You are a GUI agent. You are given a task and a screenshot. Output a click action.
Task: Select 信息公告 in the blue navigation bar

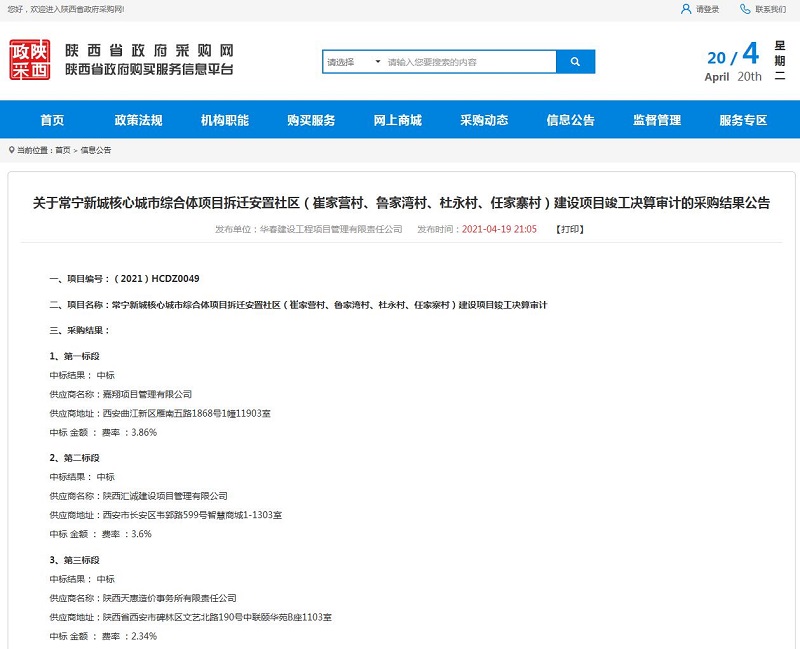[x=570, y=120]
